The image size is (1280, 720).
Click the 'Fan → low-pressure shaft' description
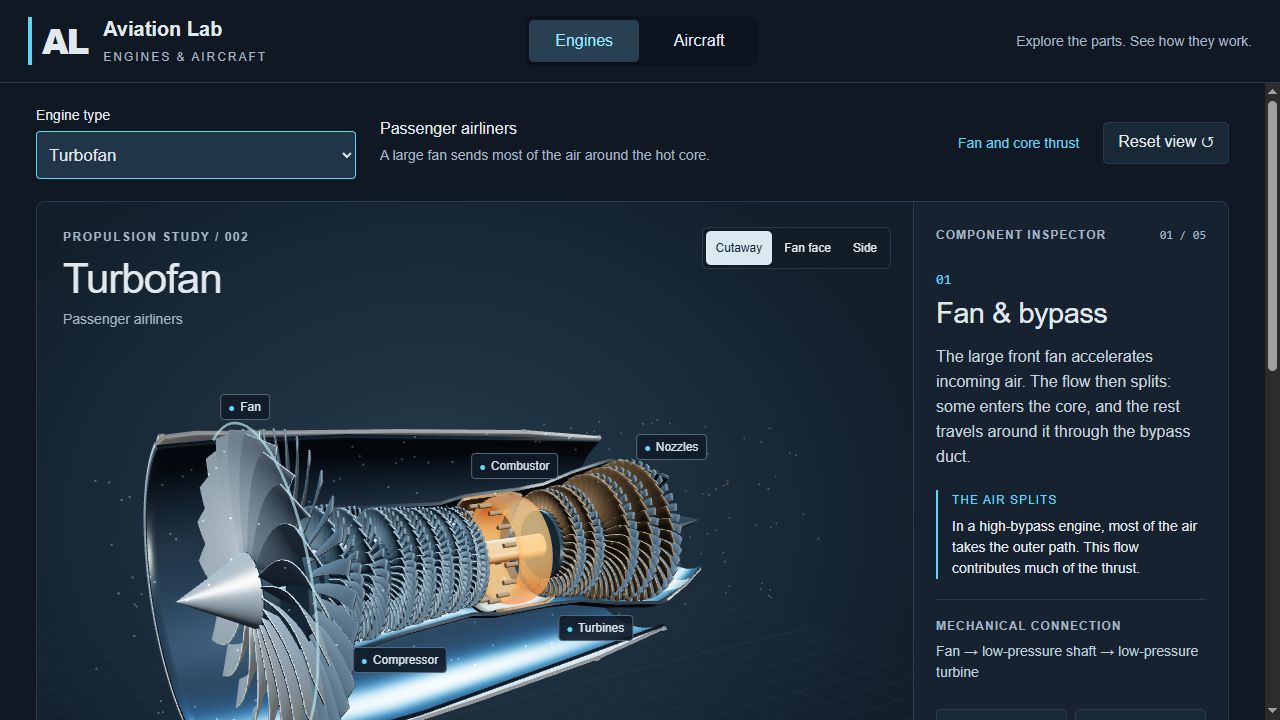(1067, 662)
